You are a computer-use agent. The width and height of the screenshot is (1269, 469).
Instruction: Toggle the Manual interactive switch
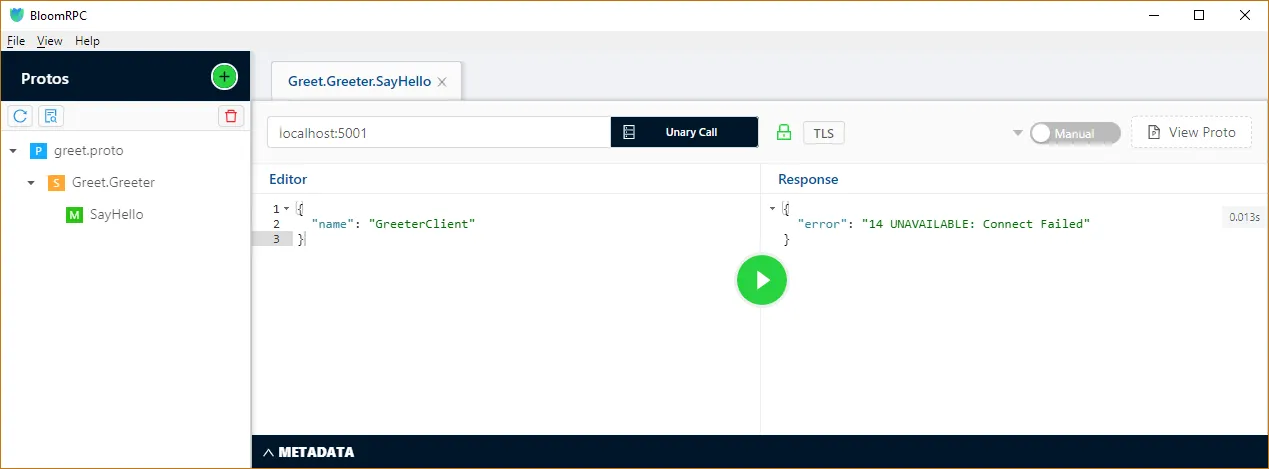click(x=1075, y=133)
